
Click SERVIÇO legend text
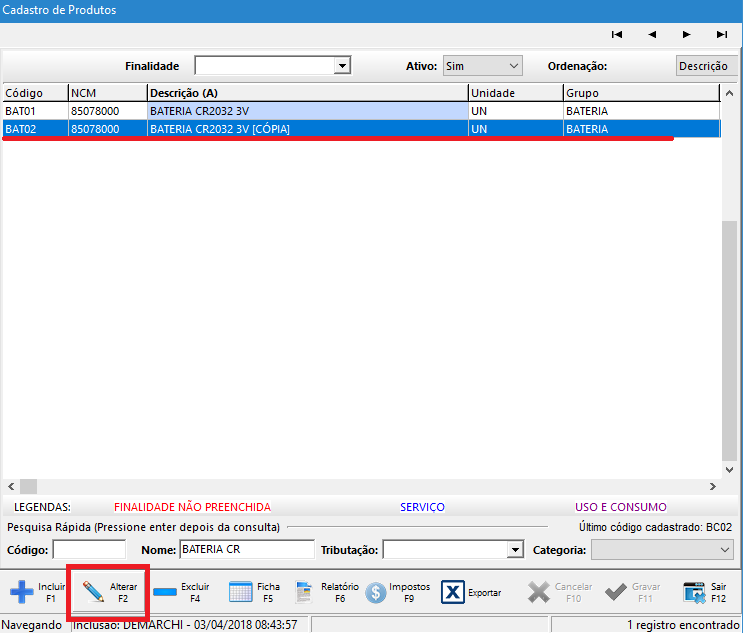tap(422, 507)
